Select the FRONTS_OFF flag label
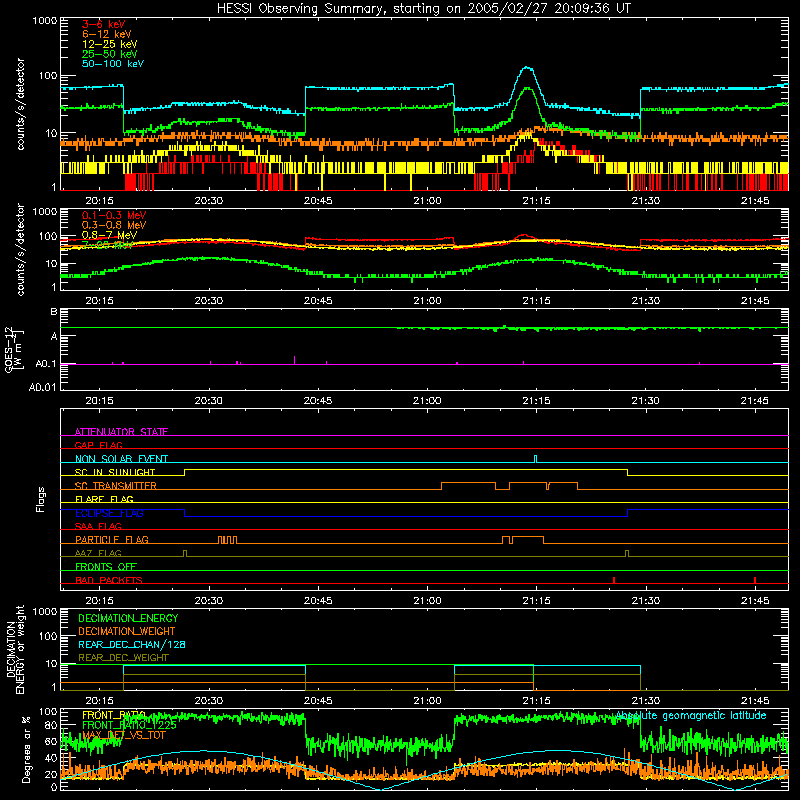This screenshot has width=800, height=800. coord(106,567)
